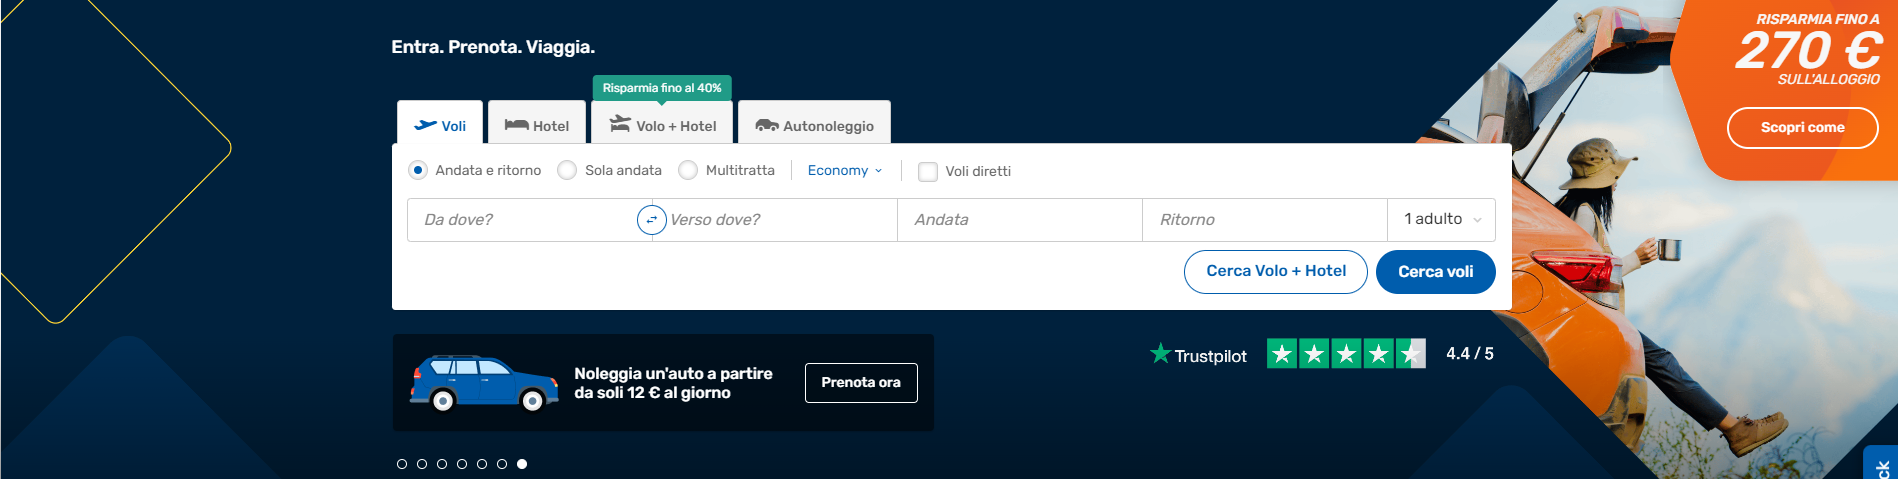Enable Voli diretti checkbox
Viewport: 1898px width, 479px height.
[928, 171]
